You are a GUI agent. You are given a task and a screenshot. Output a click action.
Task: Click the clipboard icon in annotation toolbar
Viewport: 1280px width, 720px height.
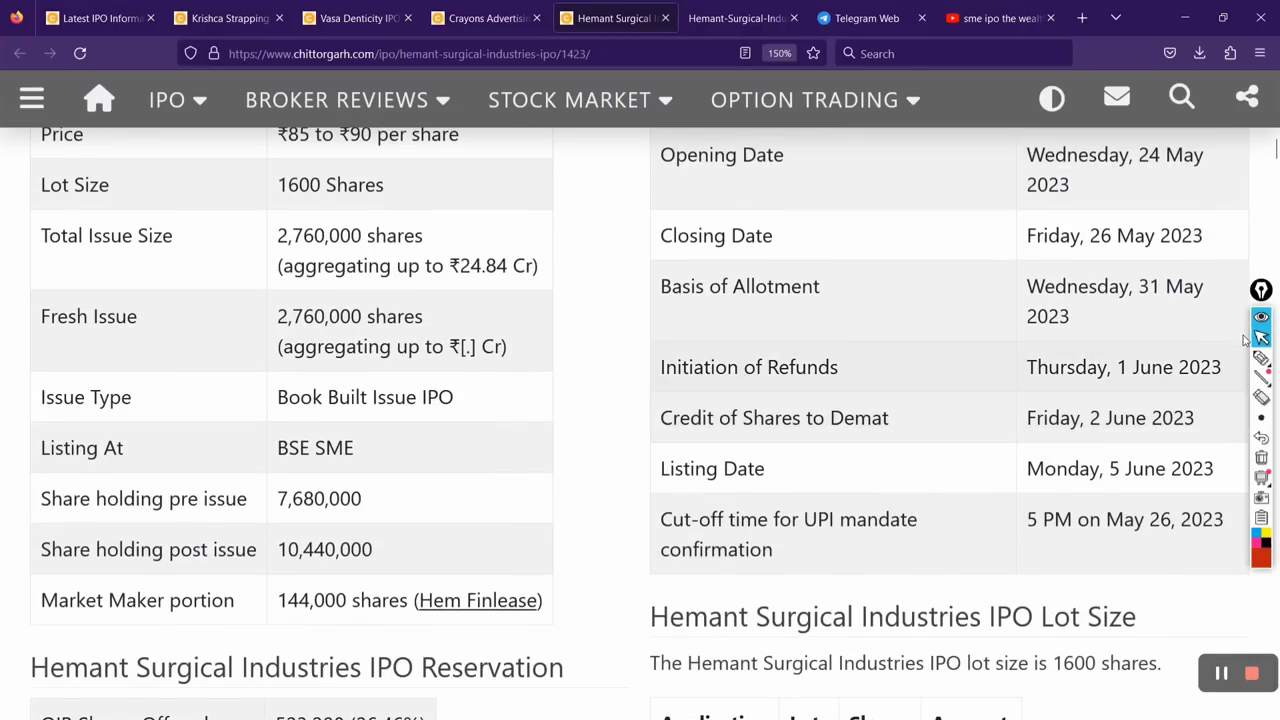1261,517
